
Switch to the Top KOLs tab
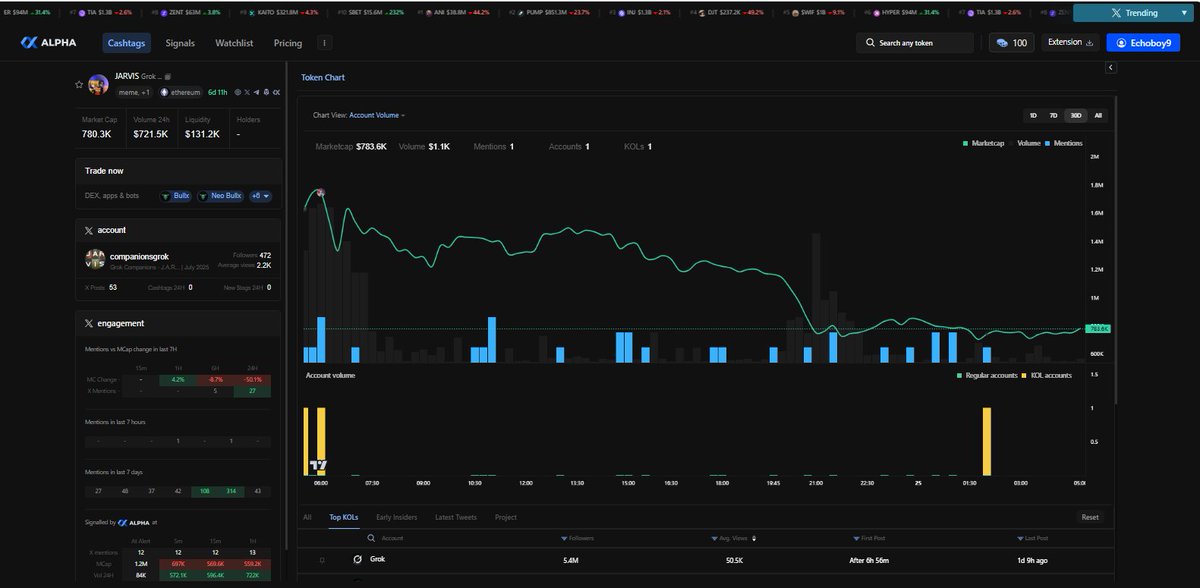pyautogui.click(x=344, y=517)
